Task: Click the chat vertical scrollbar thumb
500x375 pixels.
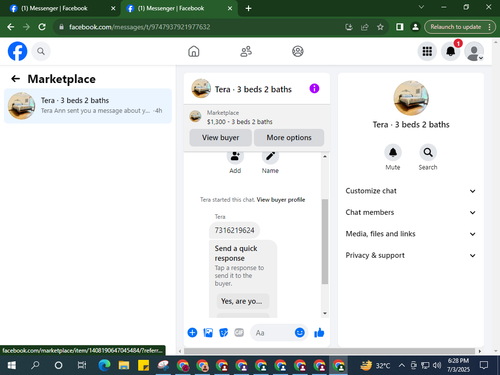Action: tap(325, 242)
